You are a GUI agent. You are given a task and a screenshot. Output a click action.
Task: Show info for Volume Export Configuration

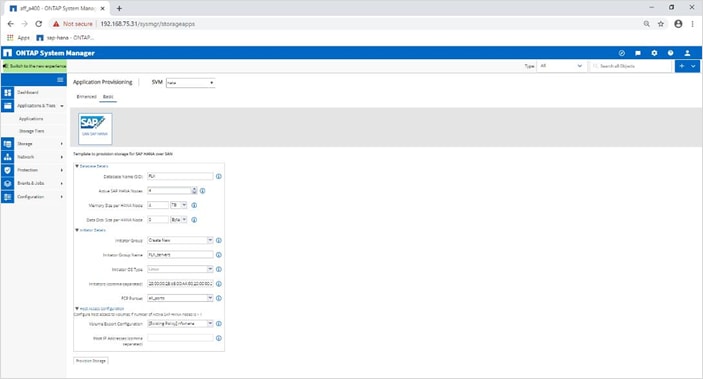click(219, 323)
